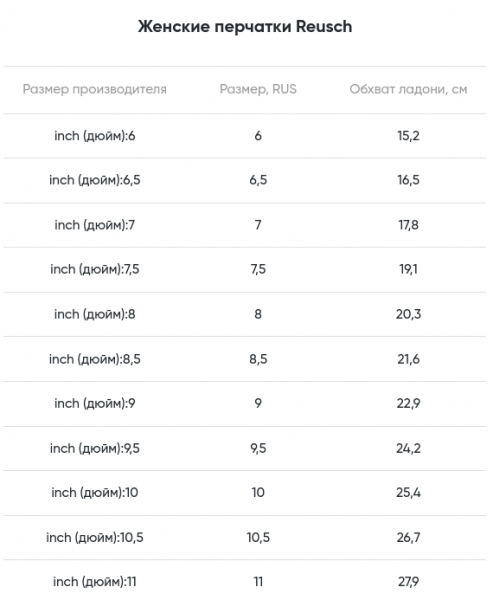Select the RUS size value 10,5
This screenshot has width=493, height=600.
[258, 538]
